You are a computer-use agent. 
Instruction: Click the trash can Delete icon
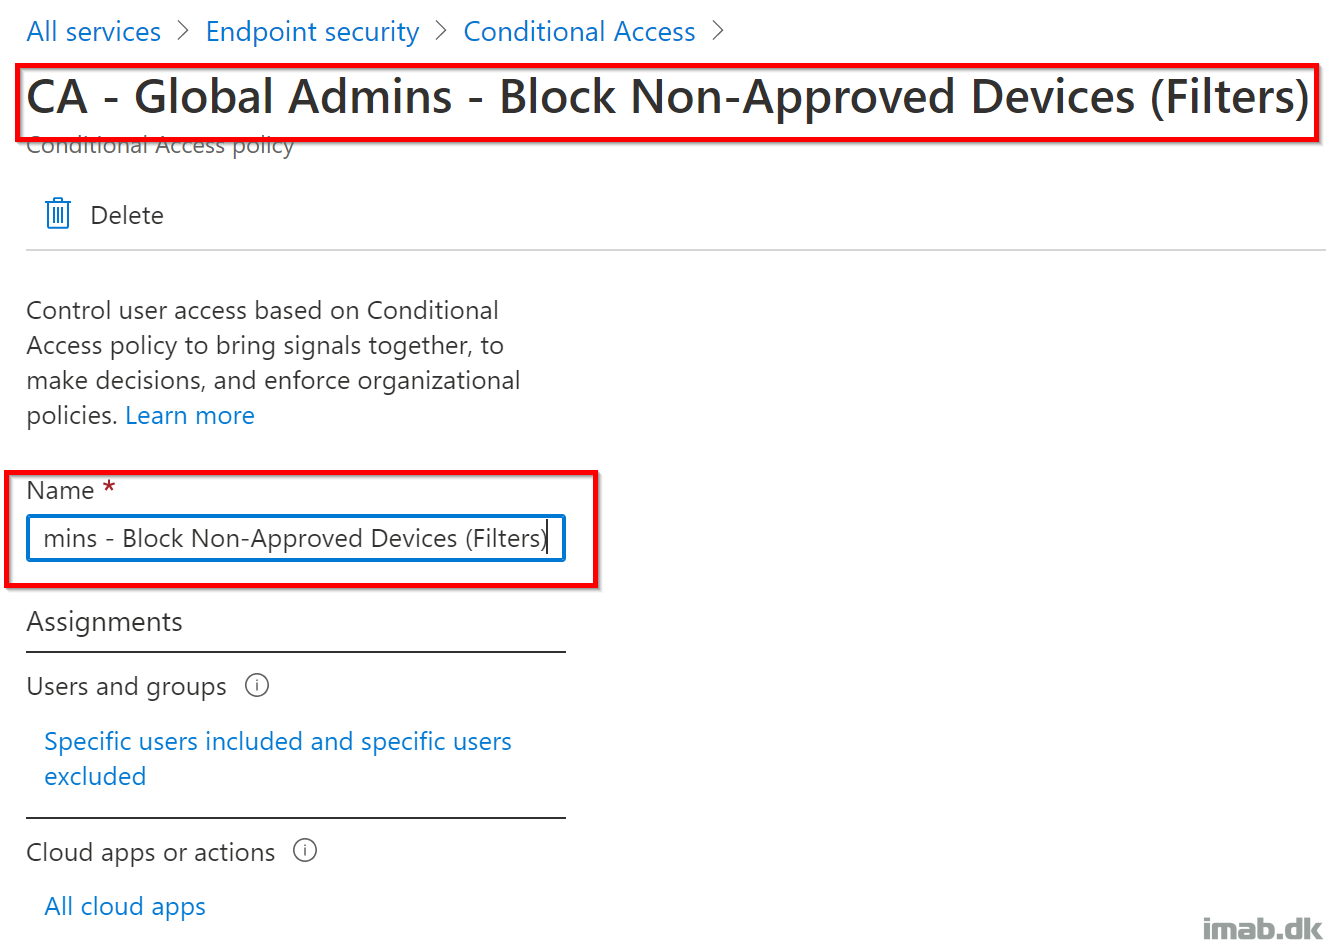tap(58, 214)
